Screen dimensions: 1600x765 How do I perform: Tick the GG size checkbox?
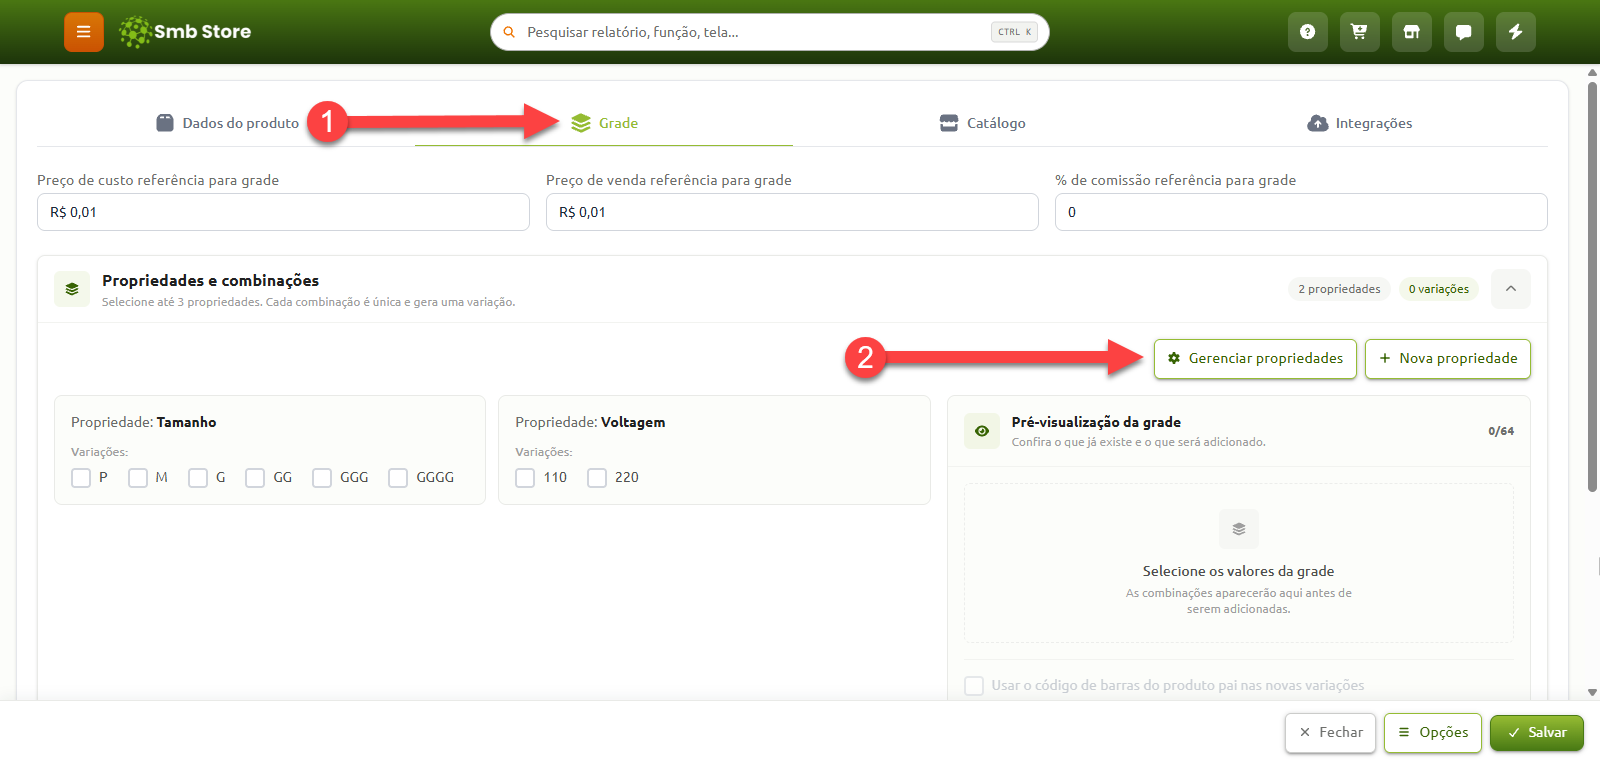click(x=255, y=478)
